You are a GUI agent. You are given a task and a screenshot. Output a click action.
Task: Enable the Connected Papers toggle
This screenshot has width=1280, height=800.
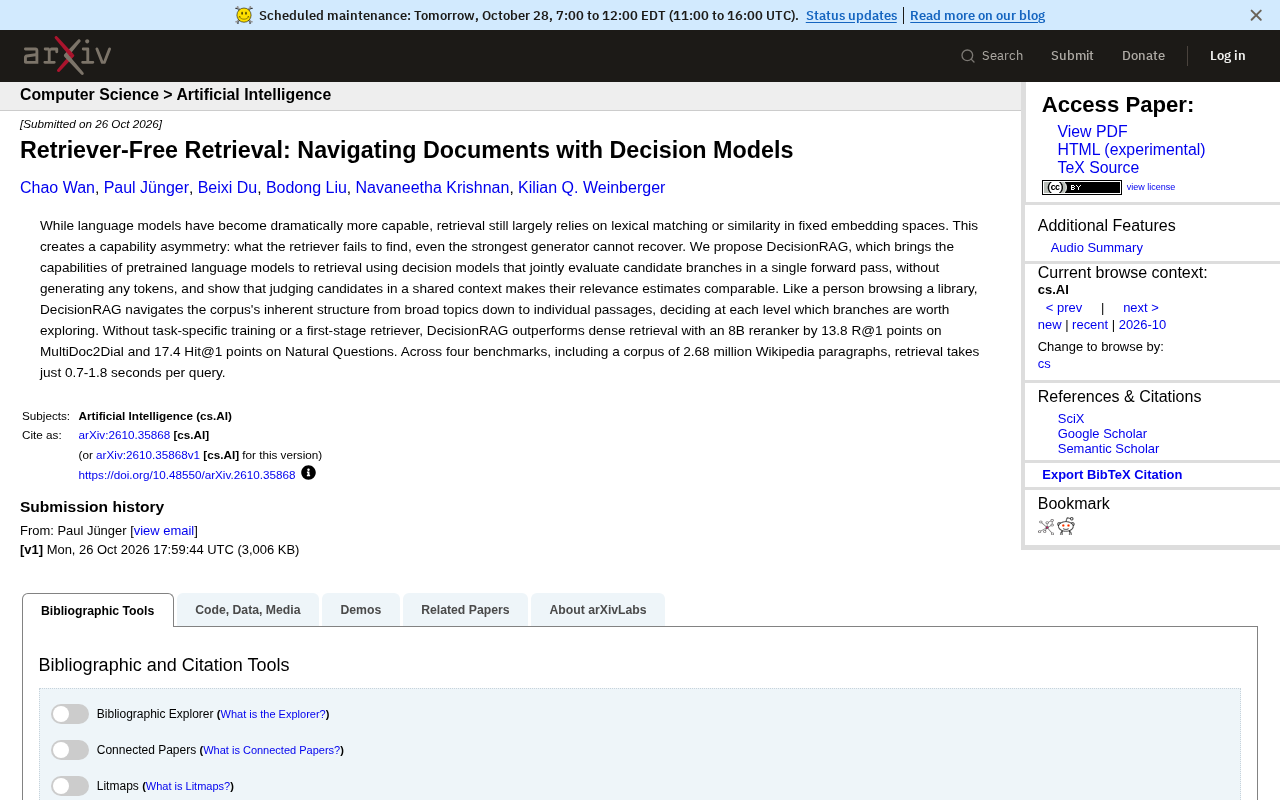click(70, 750)
